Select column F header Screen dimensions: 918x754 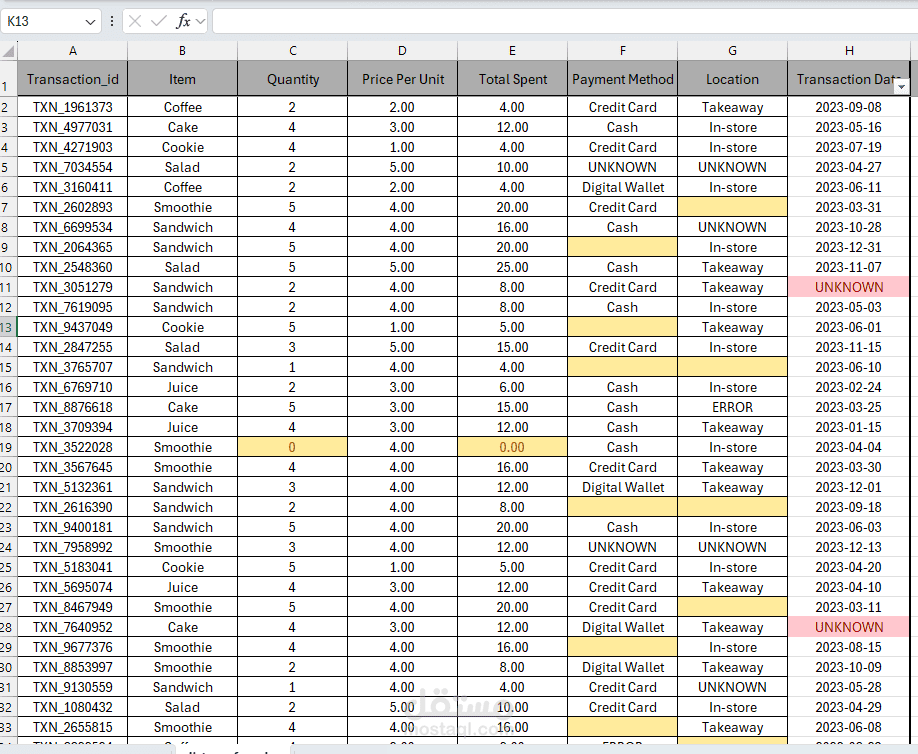(x=622, y=51)
